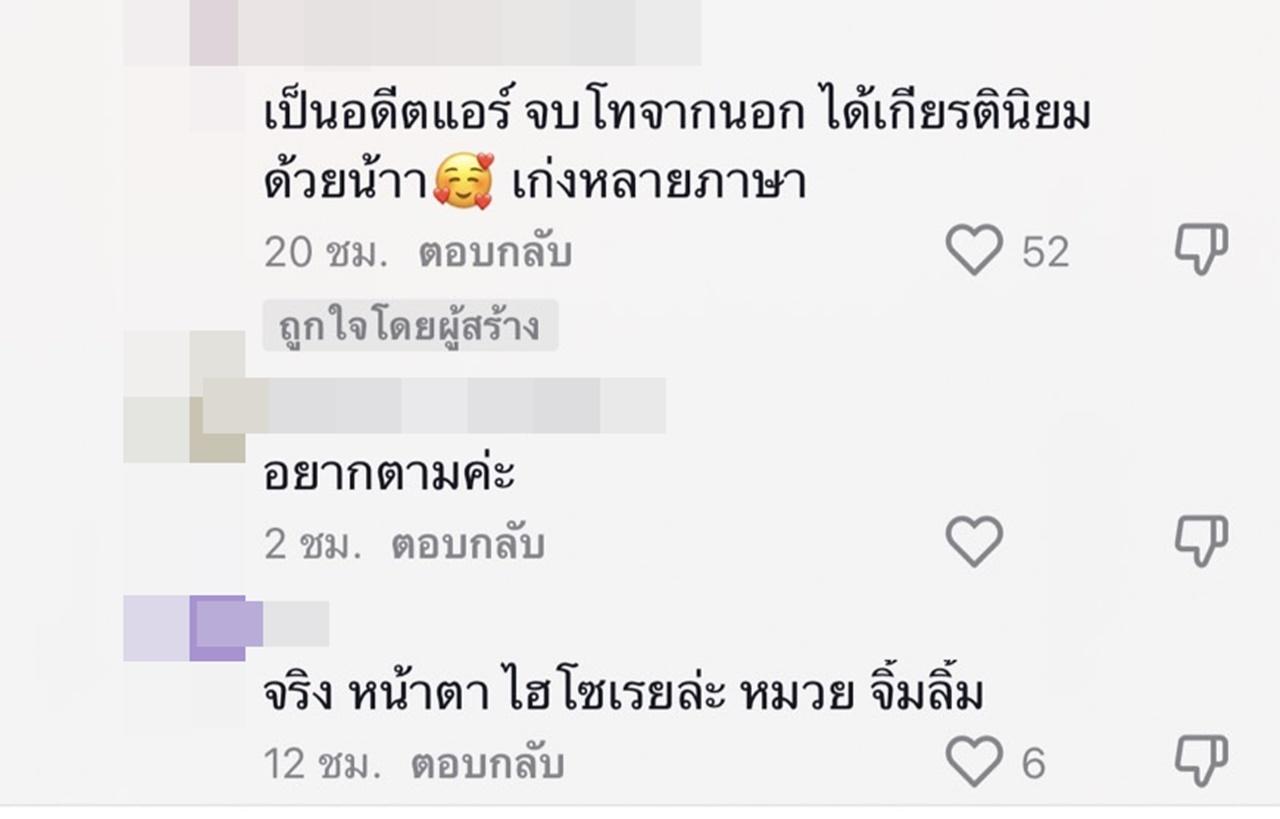Select the อยากตามค่ะ comment text
This screenshot has height=819, width=1280.
[389, 474]
